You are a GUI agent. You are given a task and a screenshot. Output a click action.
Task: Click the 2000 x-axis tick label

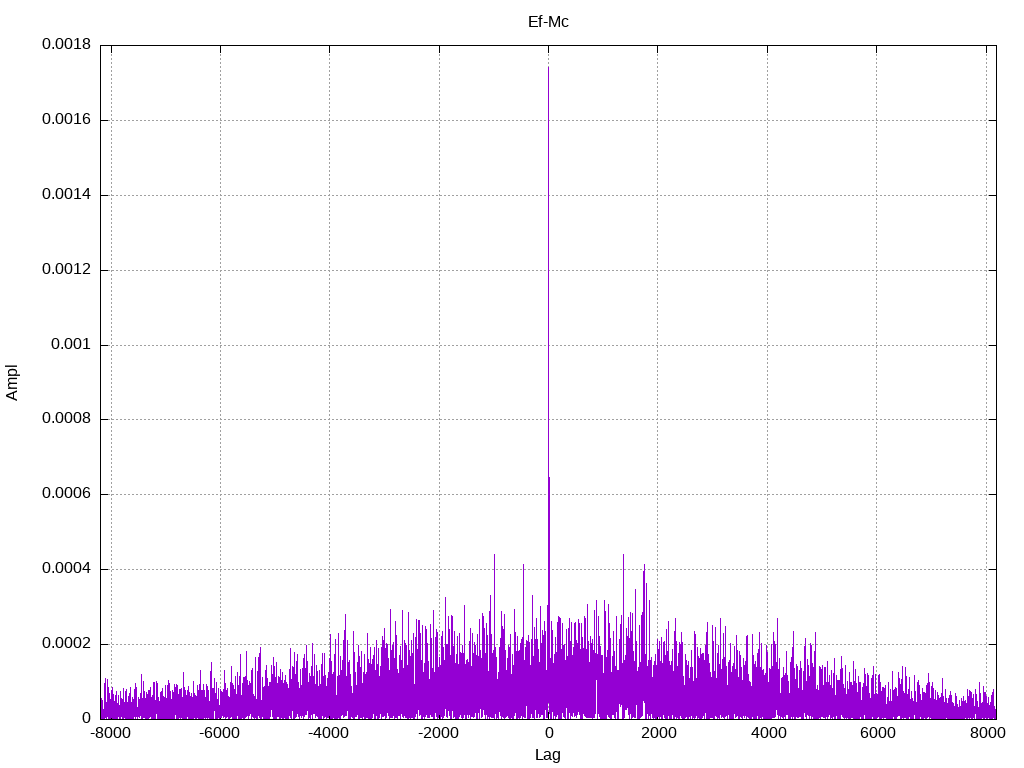(x=658, y=734)
